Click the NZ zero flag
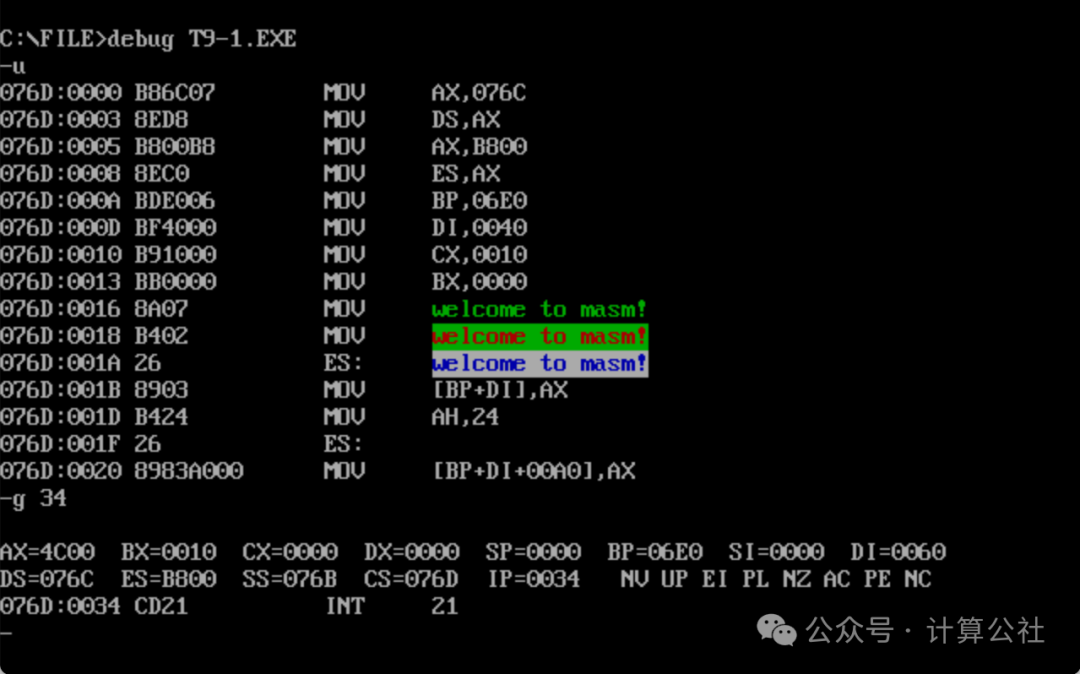Screen dimensions: 1080x674 click(x=796, y=579)
